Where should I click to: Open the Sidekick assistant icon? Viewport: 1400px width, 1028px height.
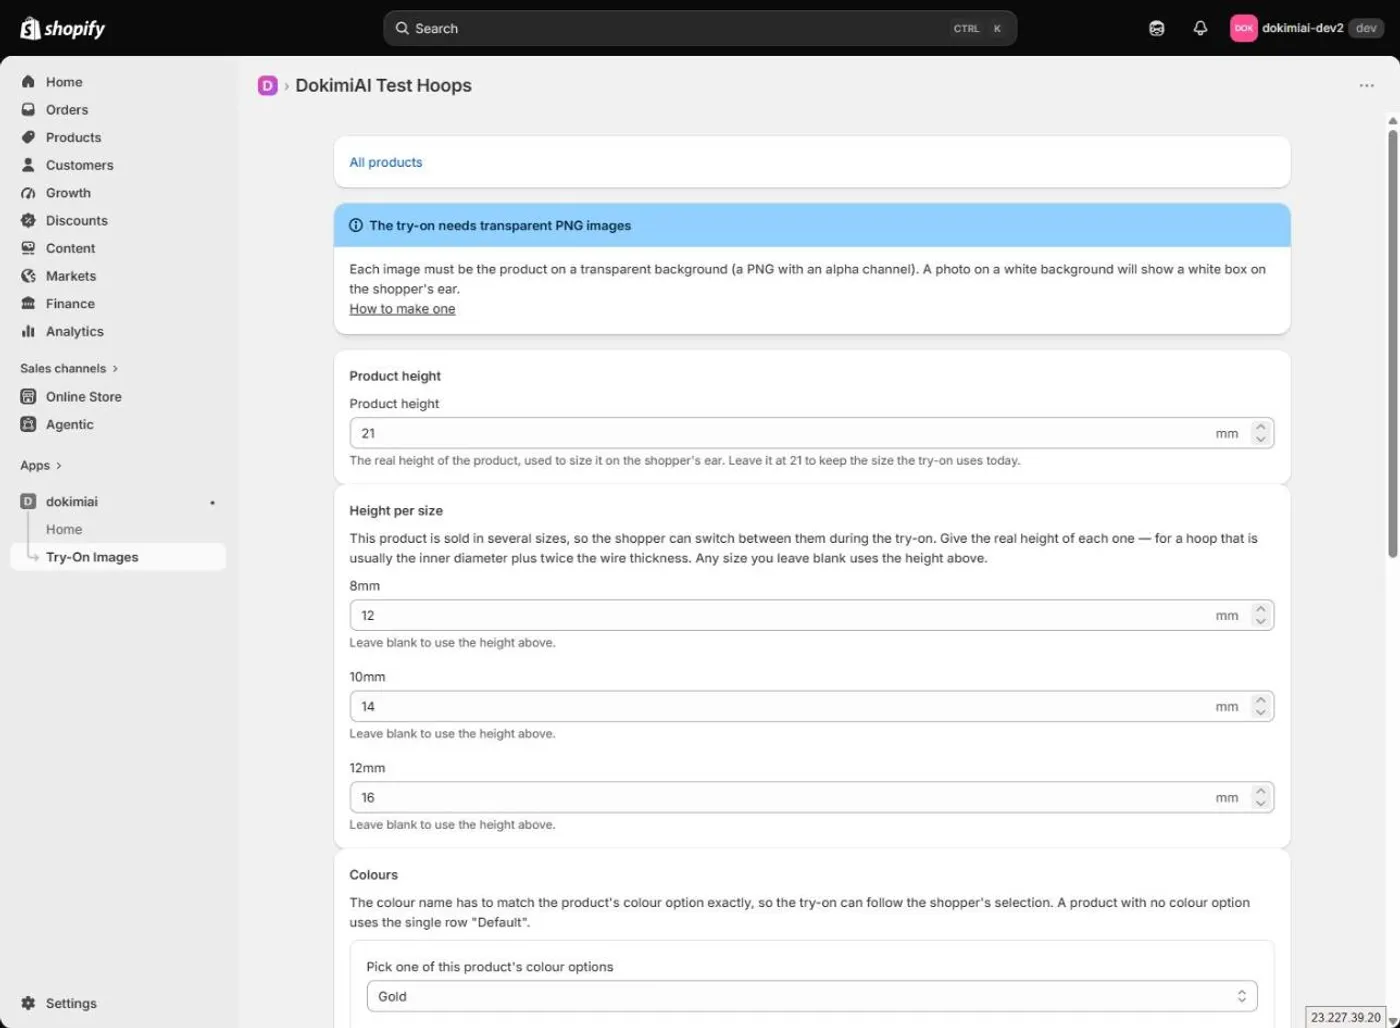click(x=1157, y=28)
